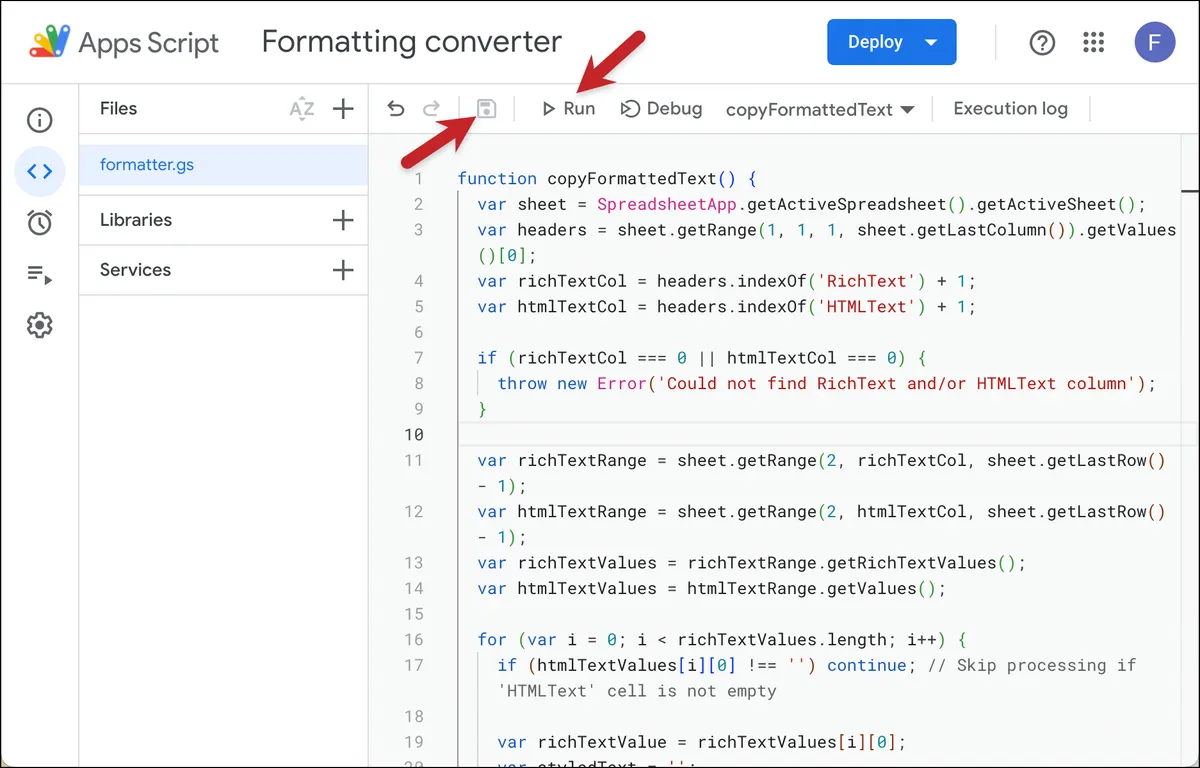Click 'var htmlTextRange' on line 12
Screen dimensions: 1200x768
click(562, 512)
